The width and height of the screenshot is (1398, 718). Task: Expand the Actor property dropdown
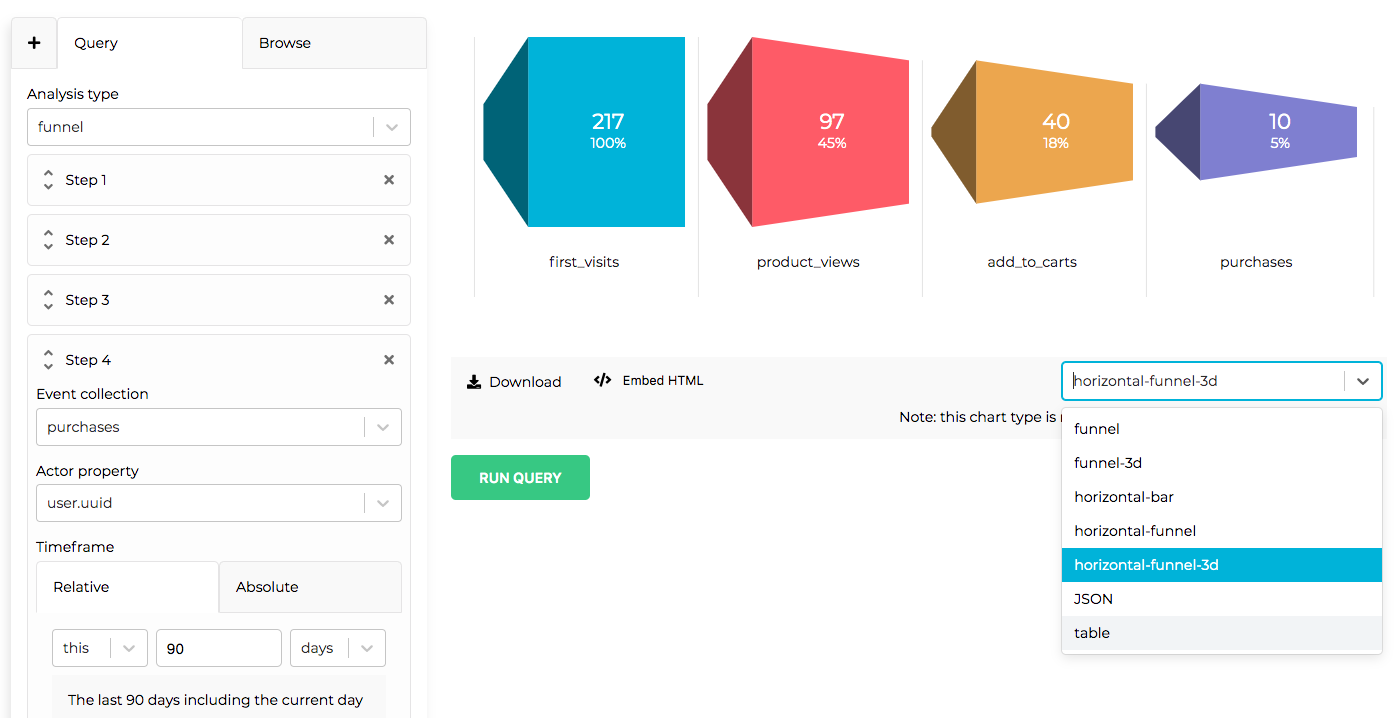pos(381,503)
